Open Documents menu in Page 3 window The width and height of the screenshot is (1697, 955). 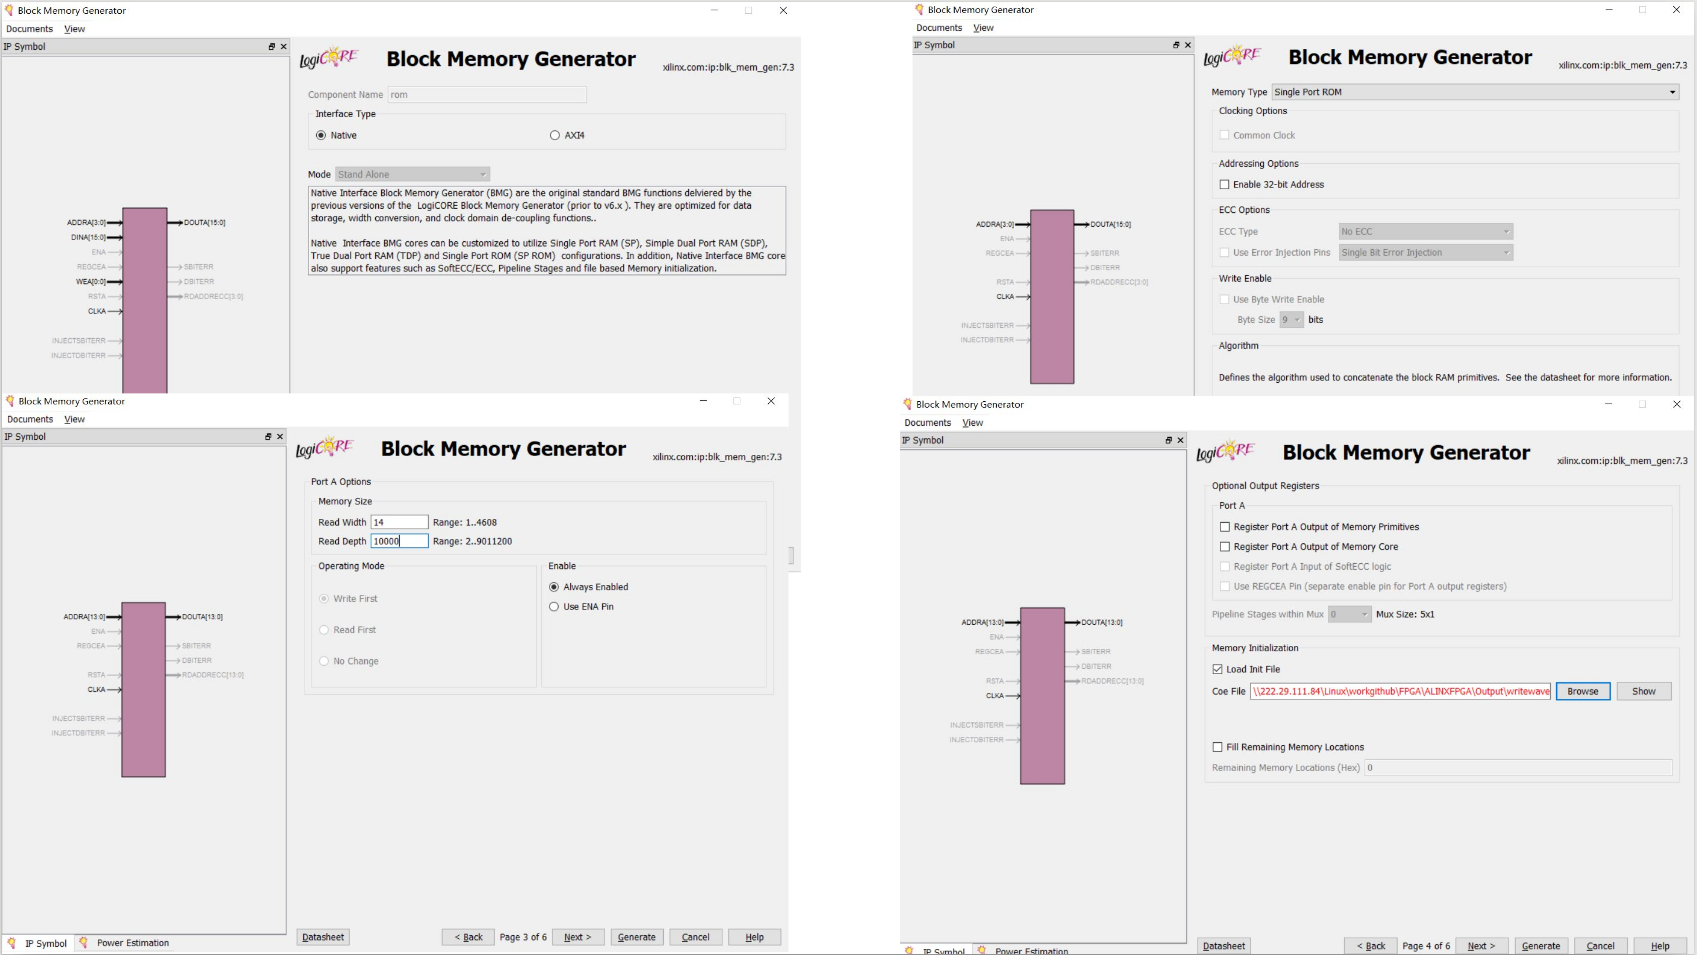click(x=30, y=419)
